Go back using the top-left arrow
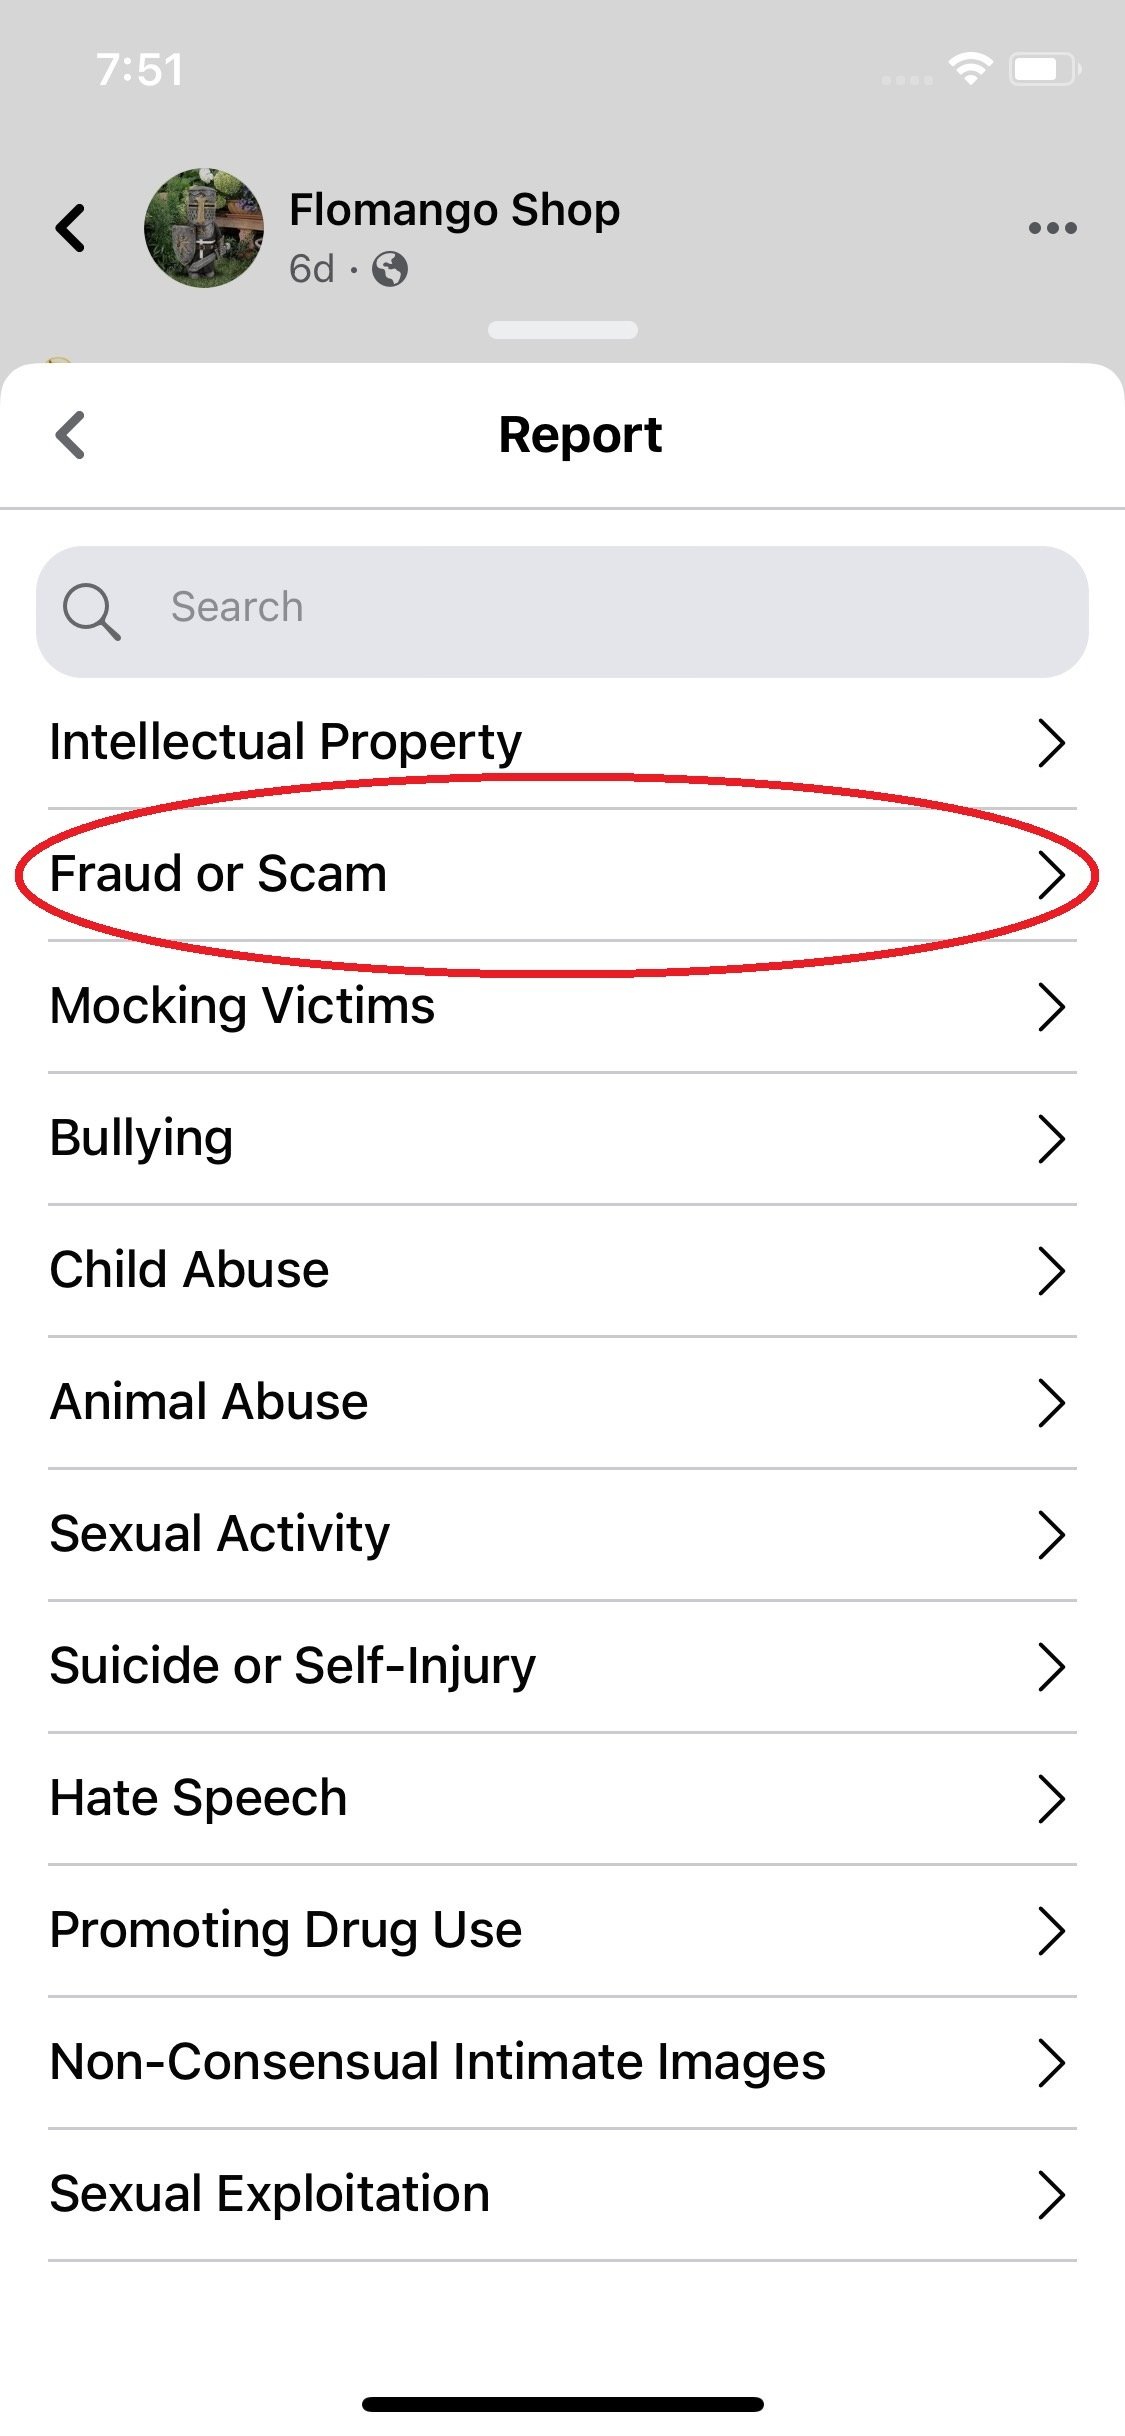Screen dimensions: 1125x2436 point(70,228)
